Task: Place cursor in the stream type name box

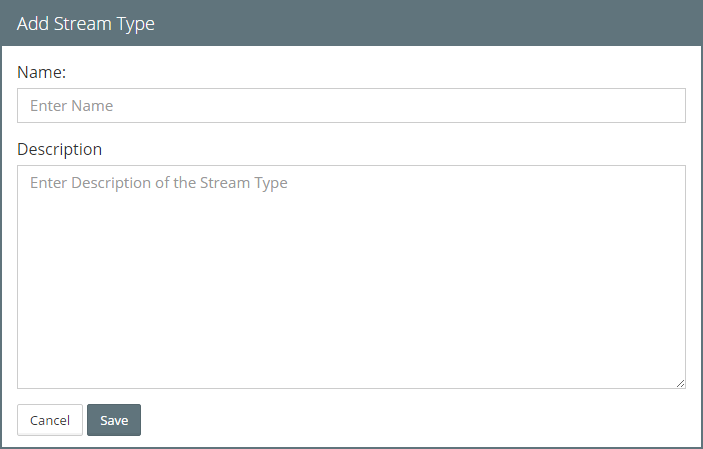Action: tap(351, 105)
